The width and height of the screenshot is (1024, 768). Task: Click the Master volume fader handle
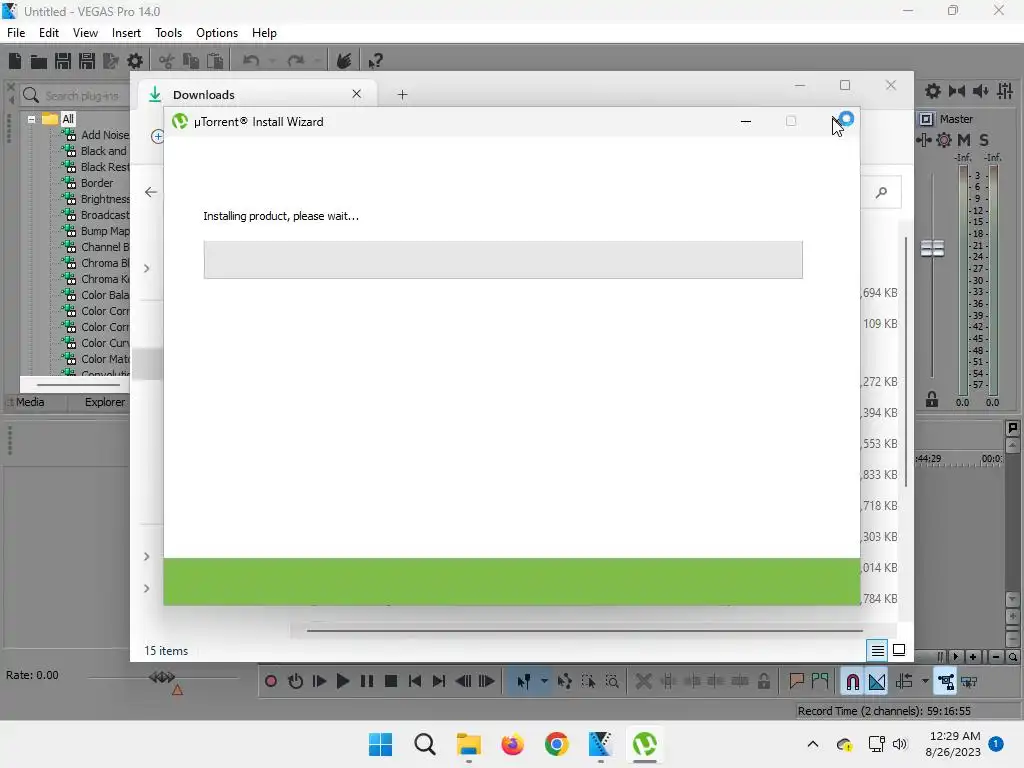click(932, 248)
